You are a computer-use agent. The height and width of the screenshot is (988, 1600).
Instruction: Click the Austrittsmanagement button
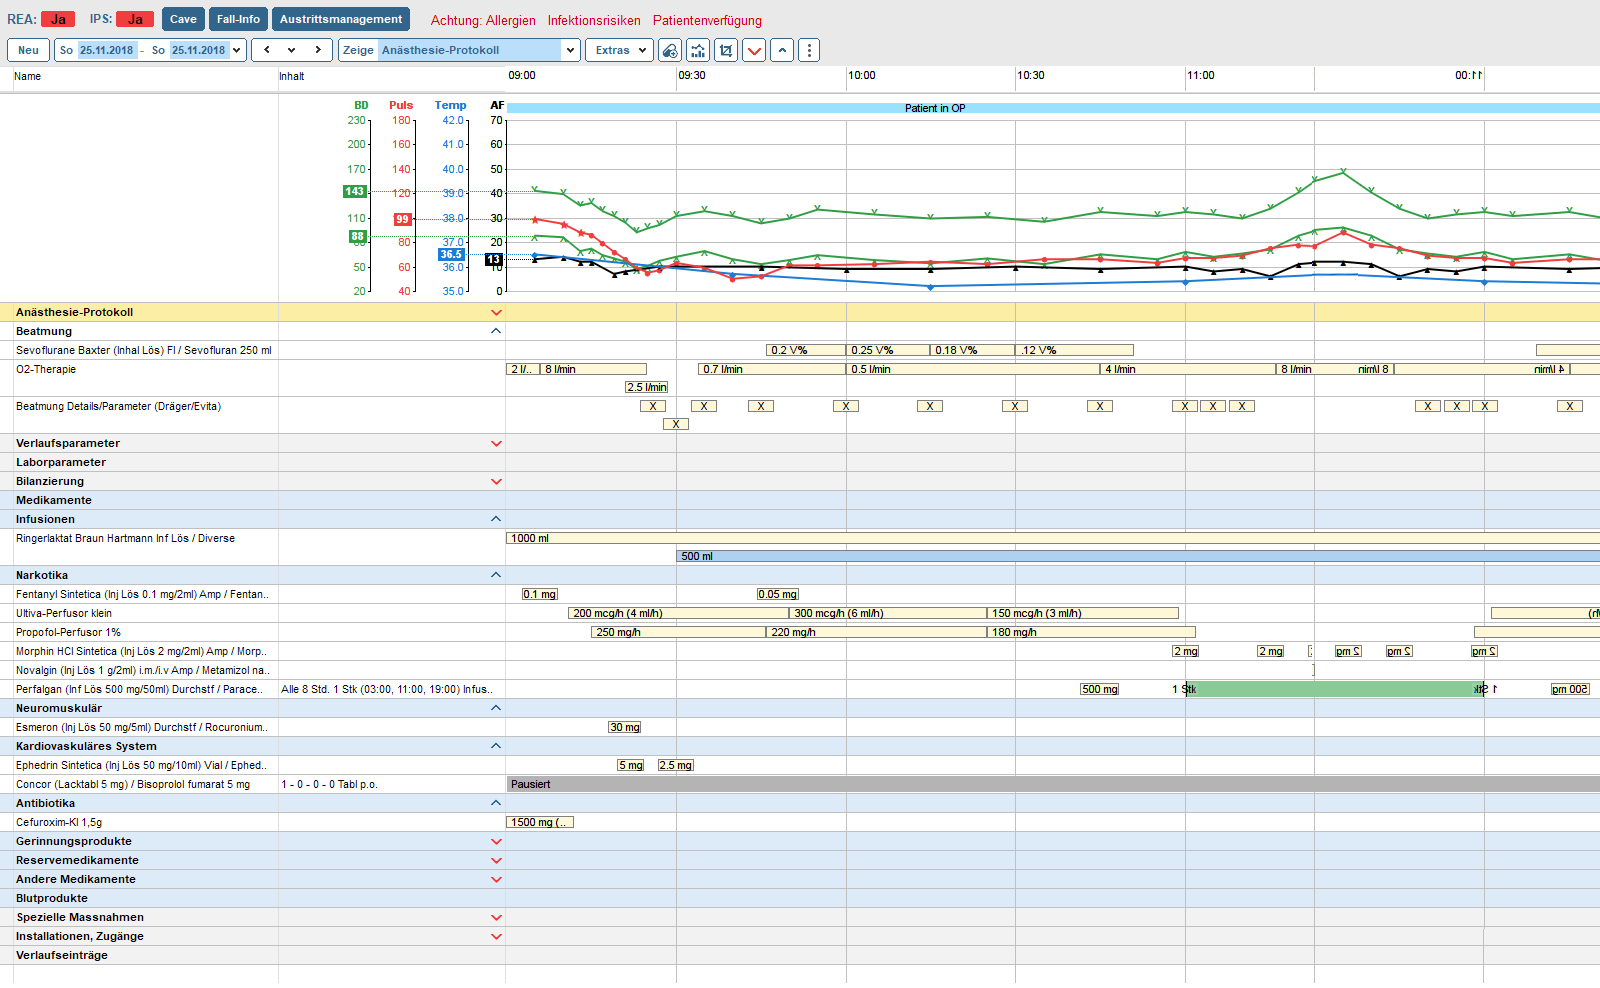[341, 19]
